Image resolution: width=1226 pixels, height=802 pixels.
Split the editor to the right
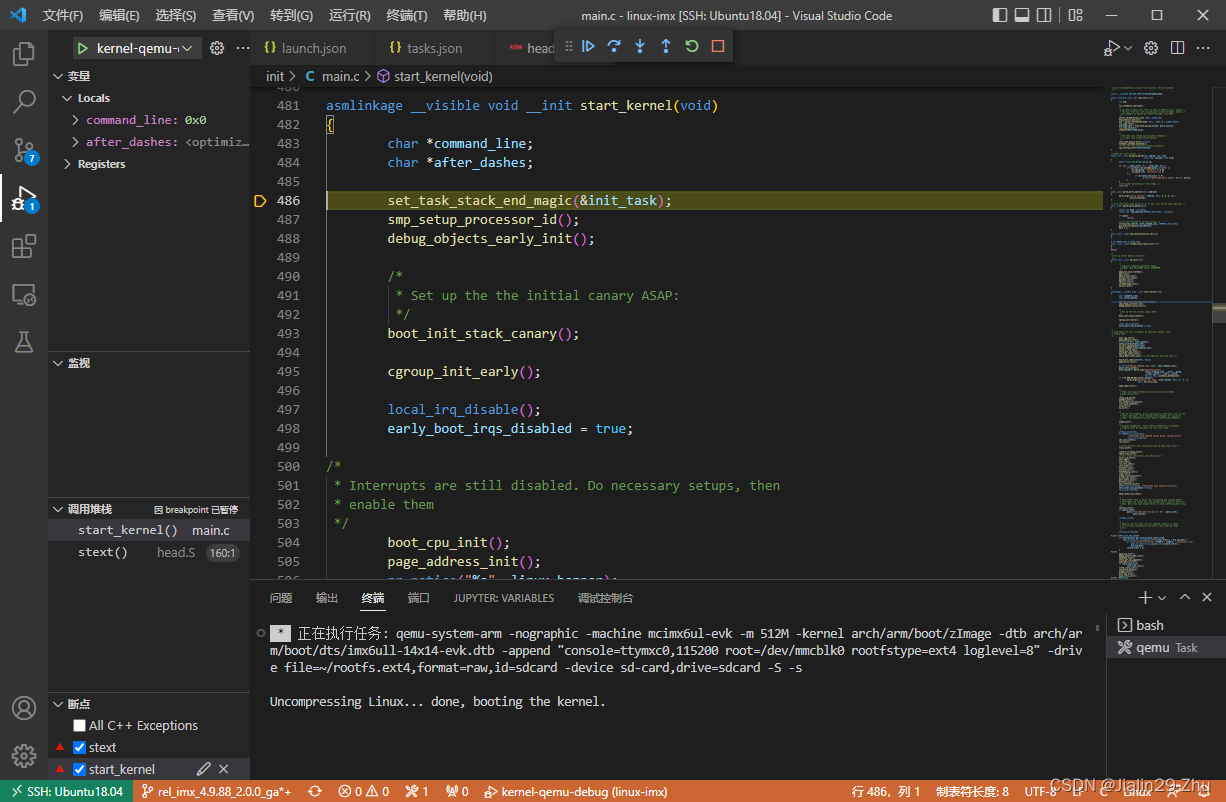point(1178,48)
